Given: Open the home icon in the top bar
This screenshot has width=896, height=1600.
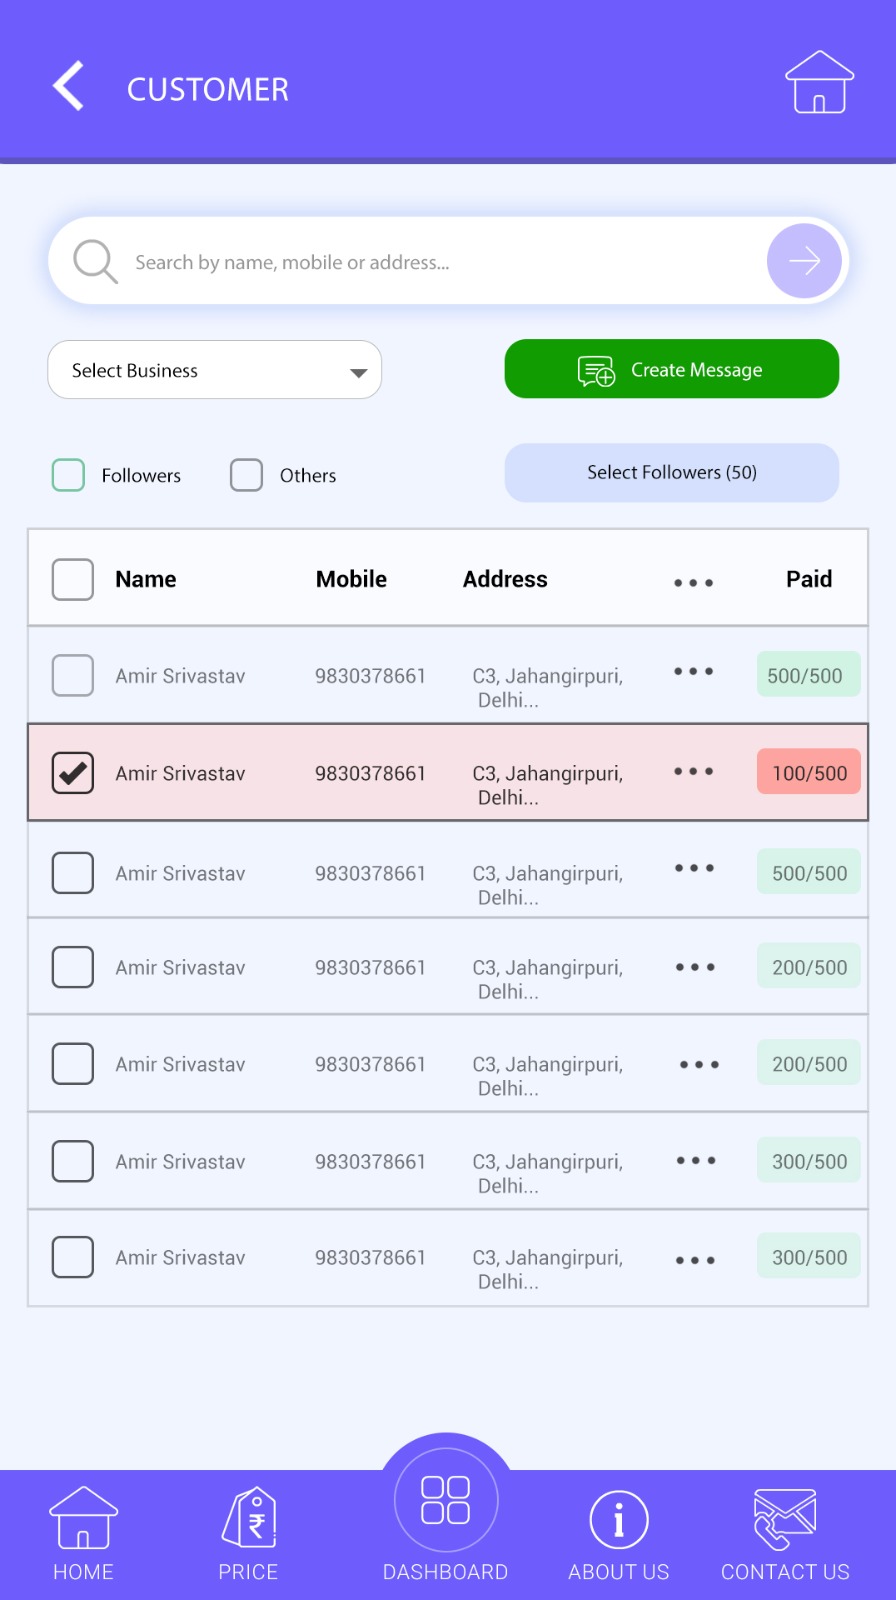Looking at the screenshot, I should tap(819, 84).
